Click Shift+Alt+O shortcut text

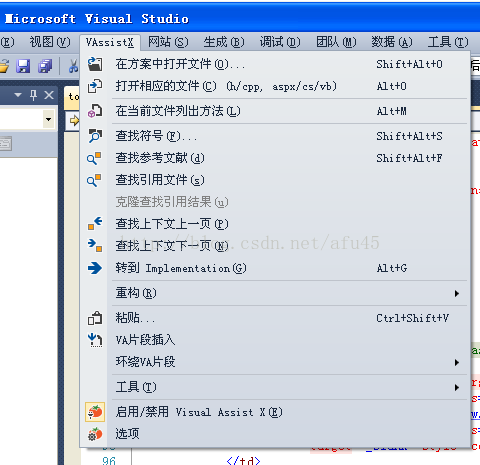(409, 64)
